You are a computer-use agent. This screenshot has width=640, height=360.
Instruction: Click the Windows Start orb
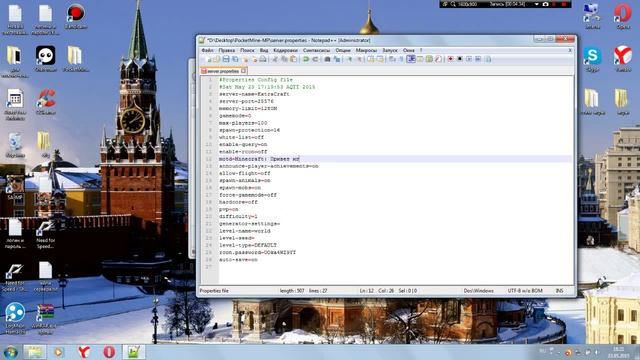[x=10, y=352]
